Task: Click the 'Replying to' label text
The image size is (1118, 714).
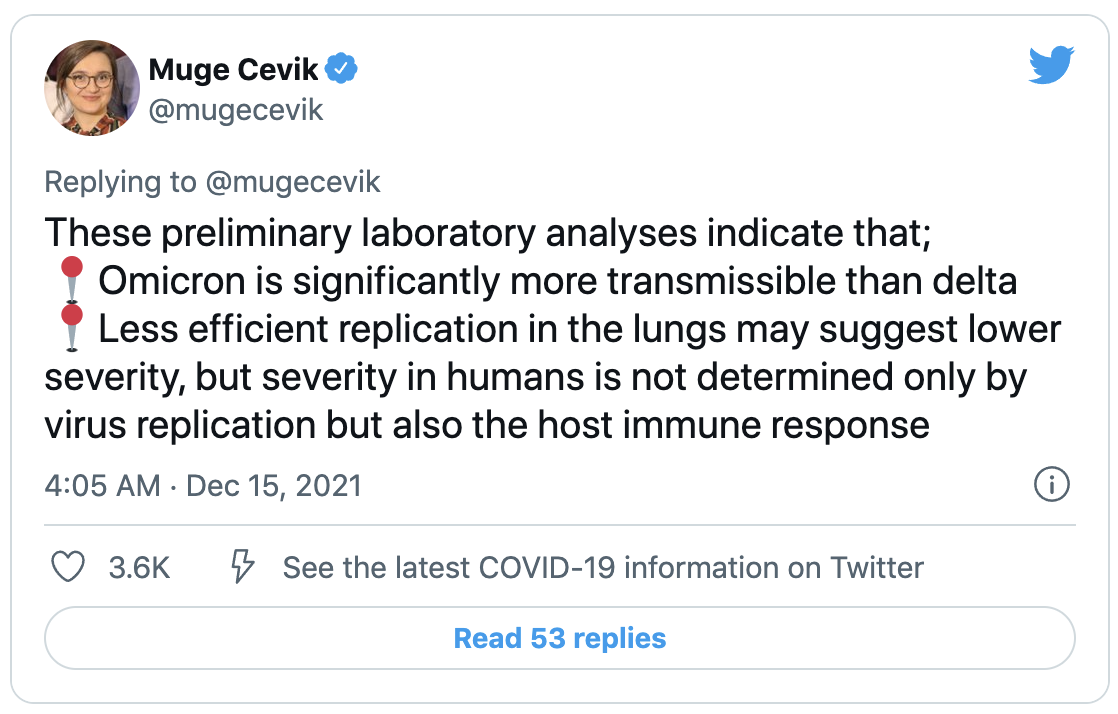Action: pos(120,182)
